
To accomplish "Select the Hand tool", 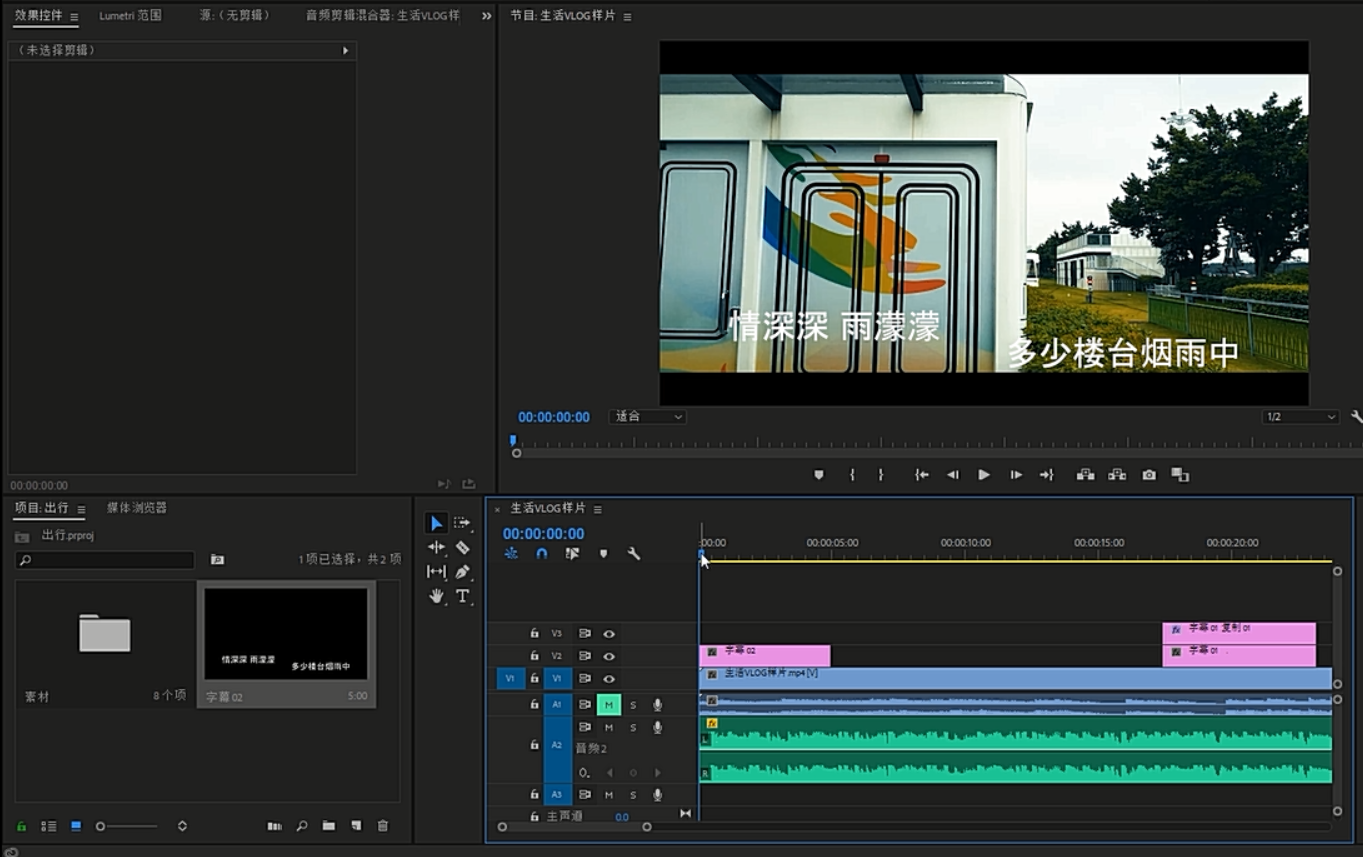I will point(436,596).
